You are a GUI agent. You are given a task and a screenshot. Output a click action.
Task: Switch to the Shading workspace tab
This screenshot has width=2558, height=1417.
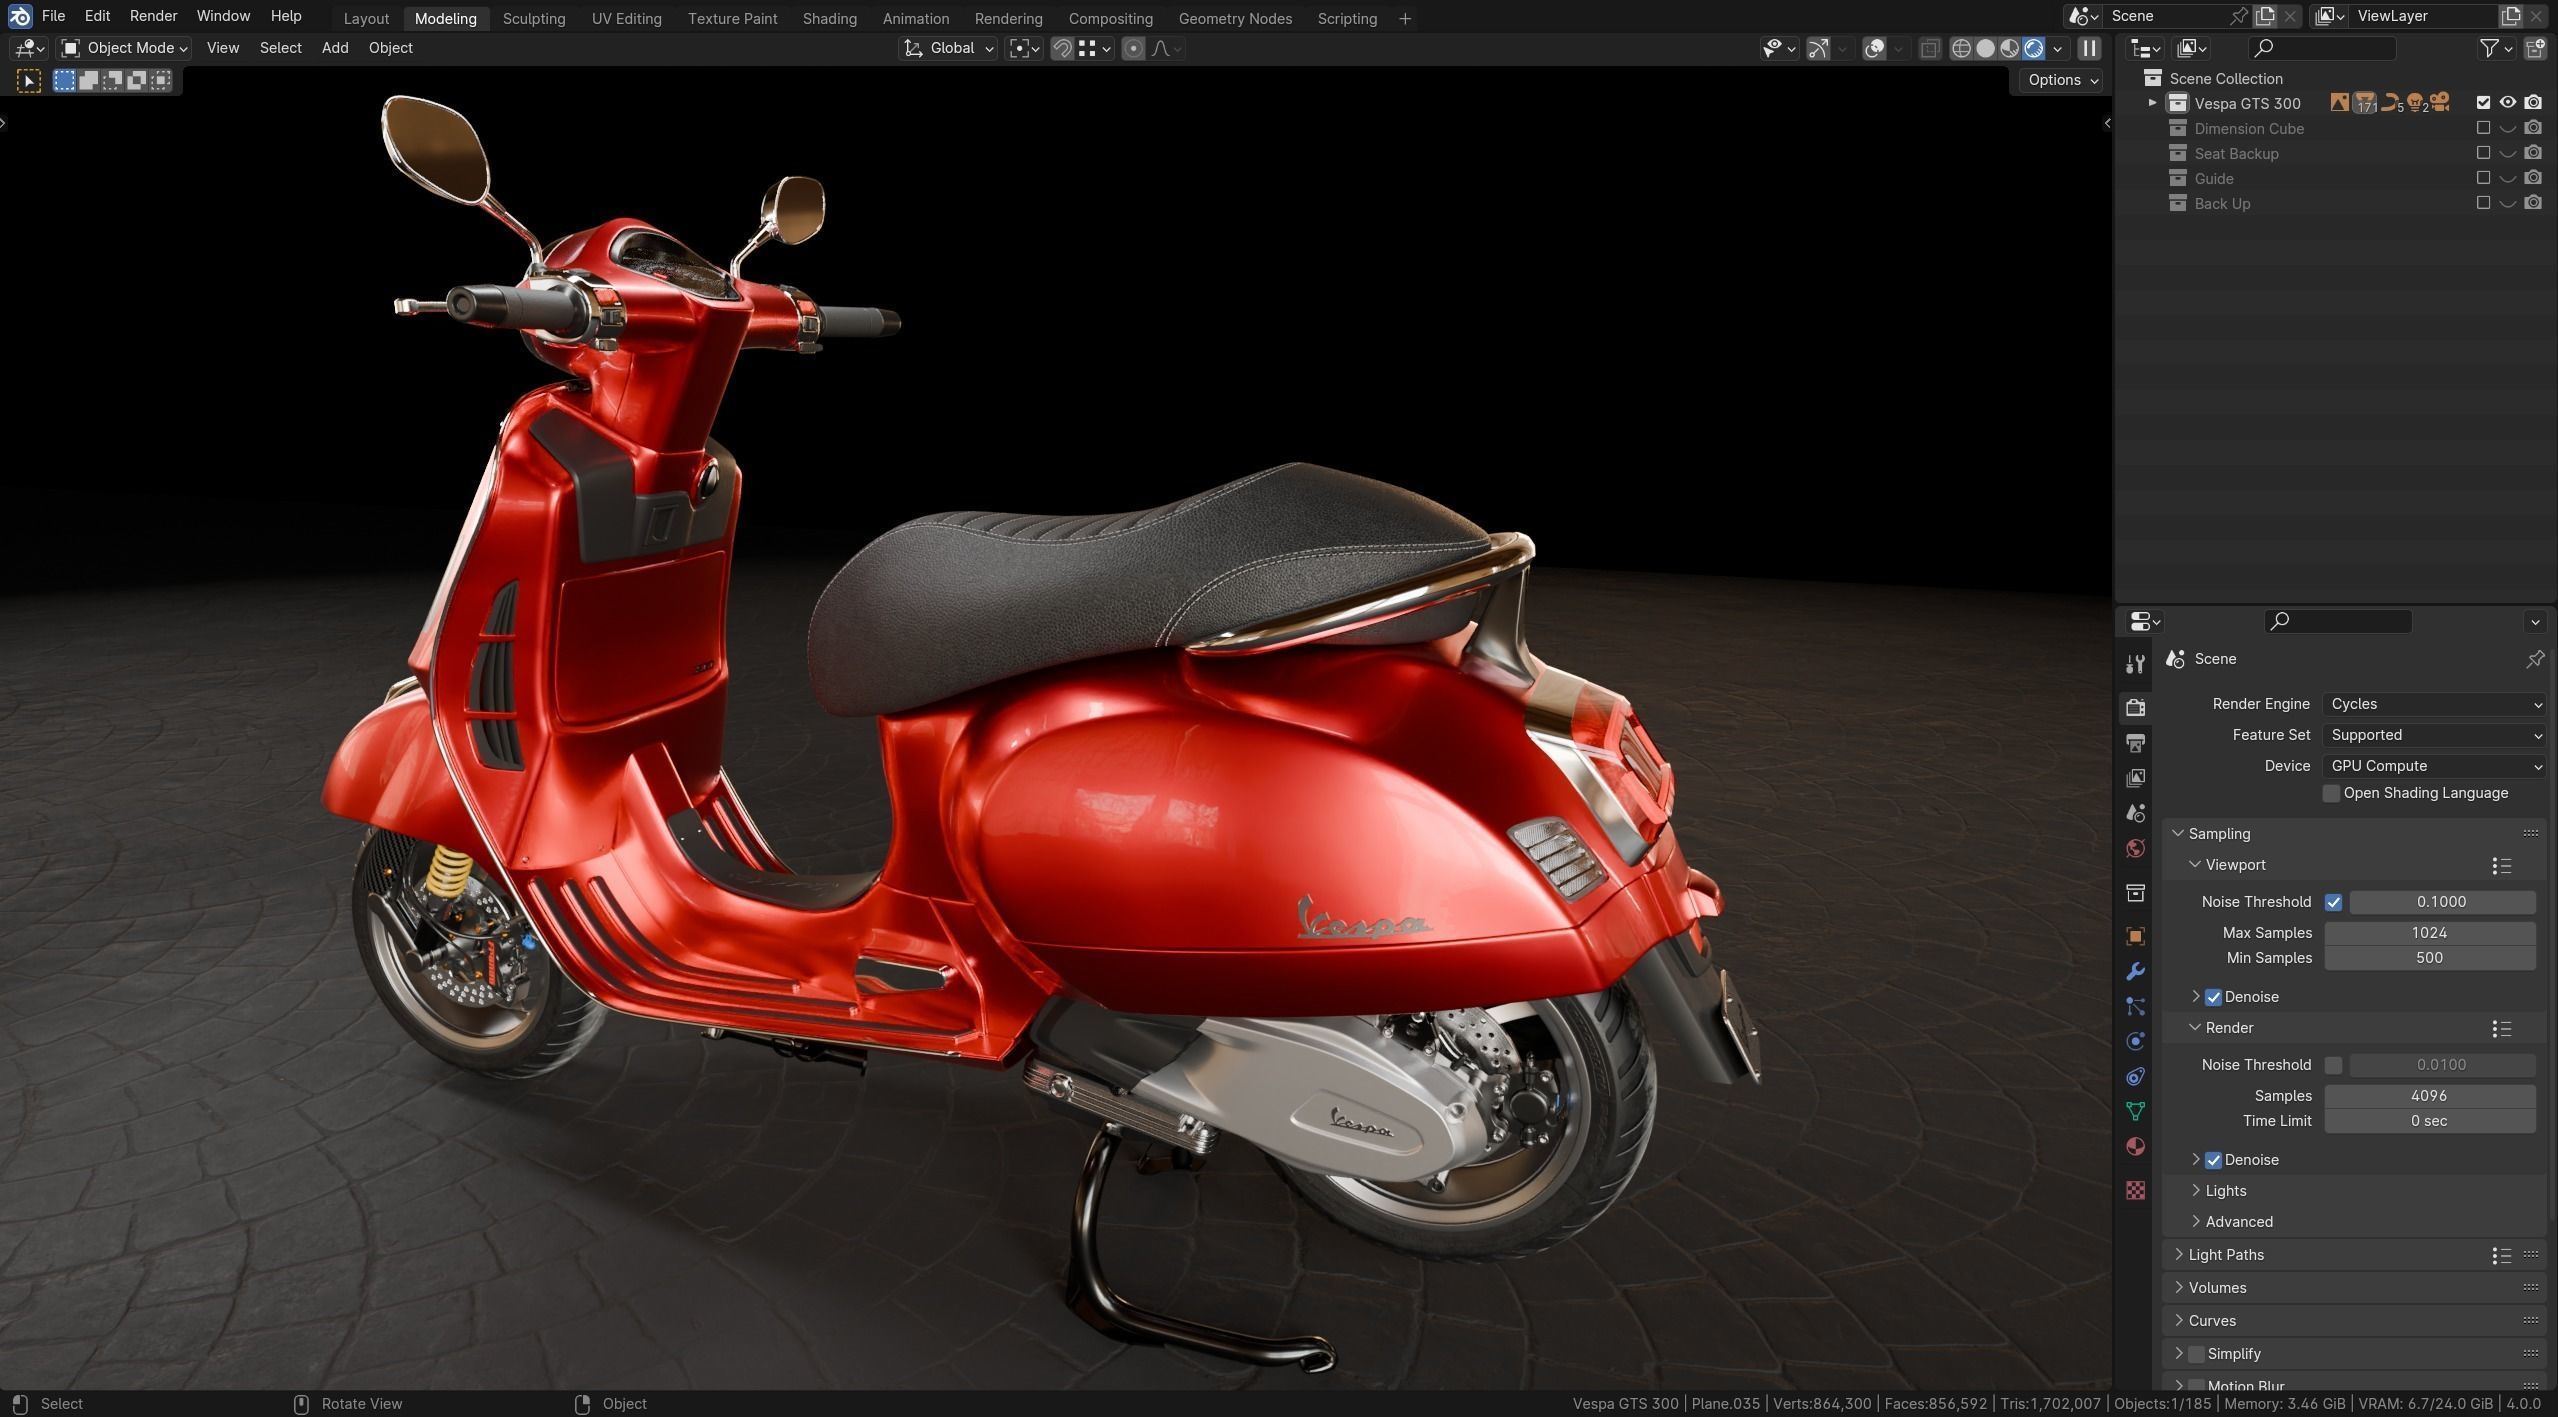[829, 18]
